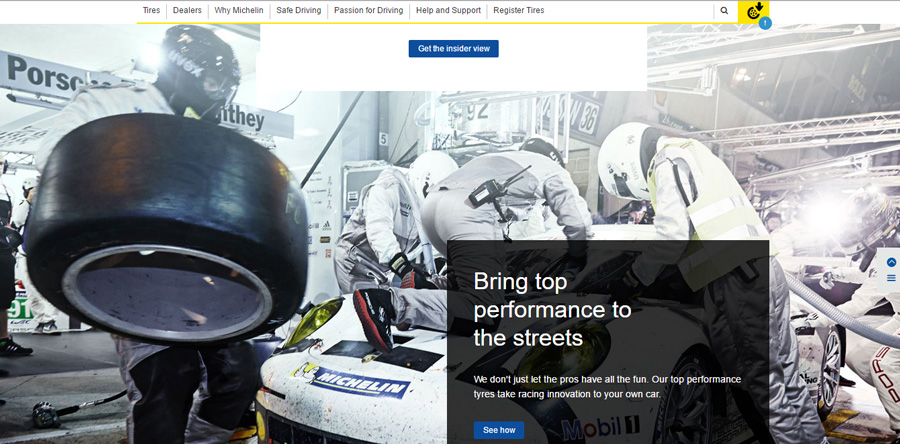Click the search magnifier icon
Image resolution: width=900 pixels, height=444 pixels.
point(724,11)
